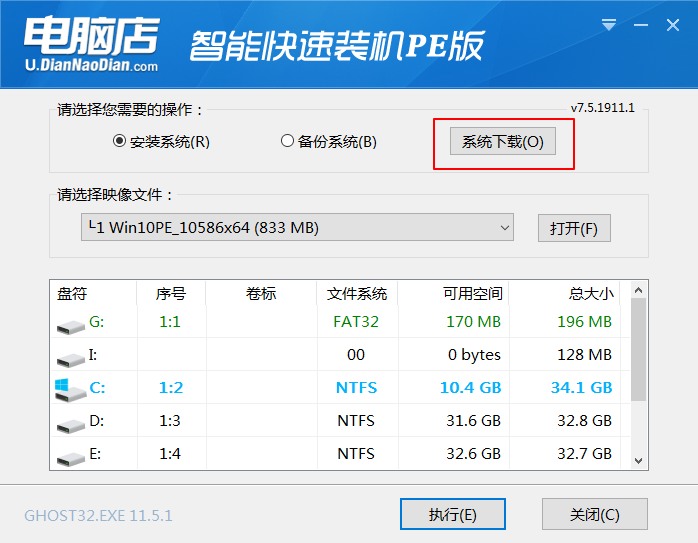Sort by the 序号 column header
Image resolution: width=698 pixels, height=543 pixels.
171,293
